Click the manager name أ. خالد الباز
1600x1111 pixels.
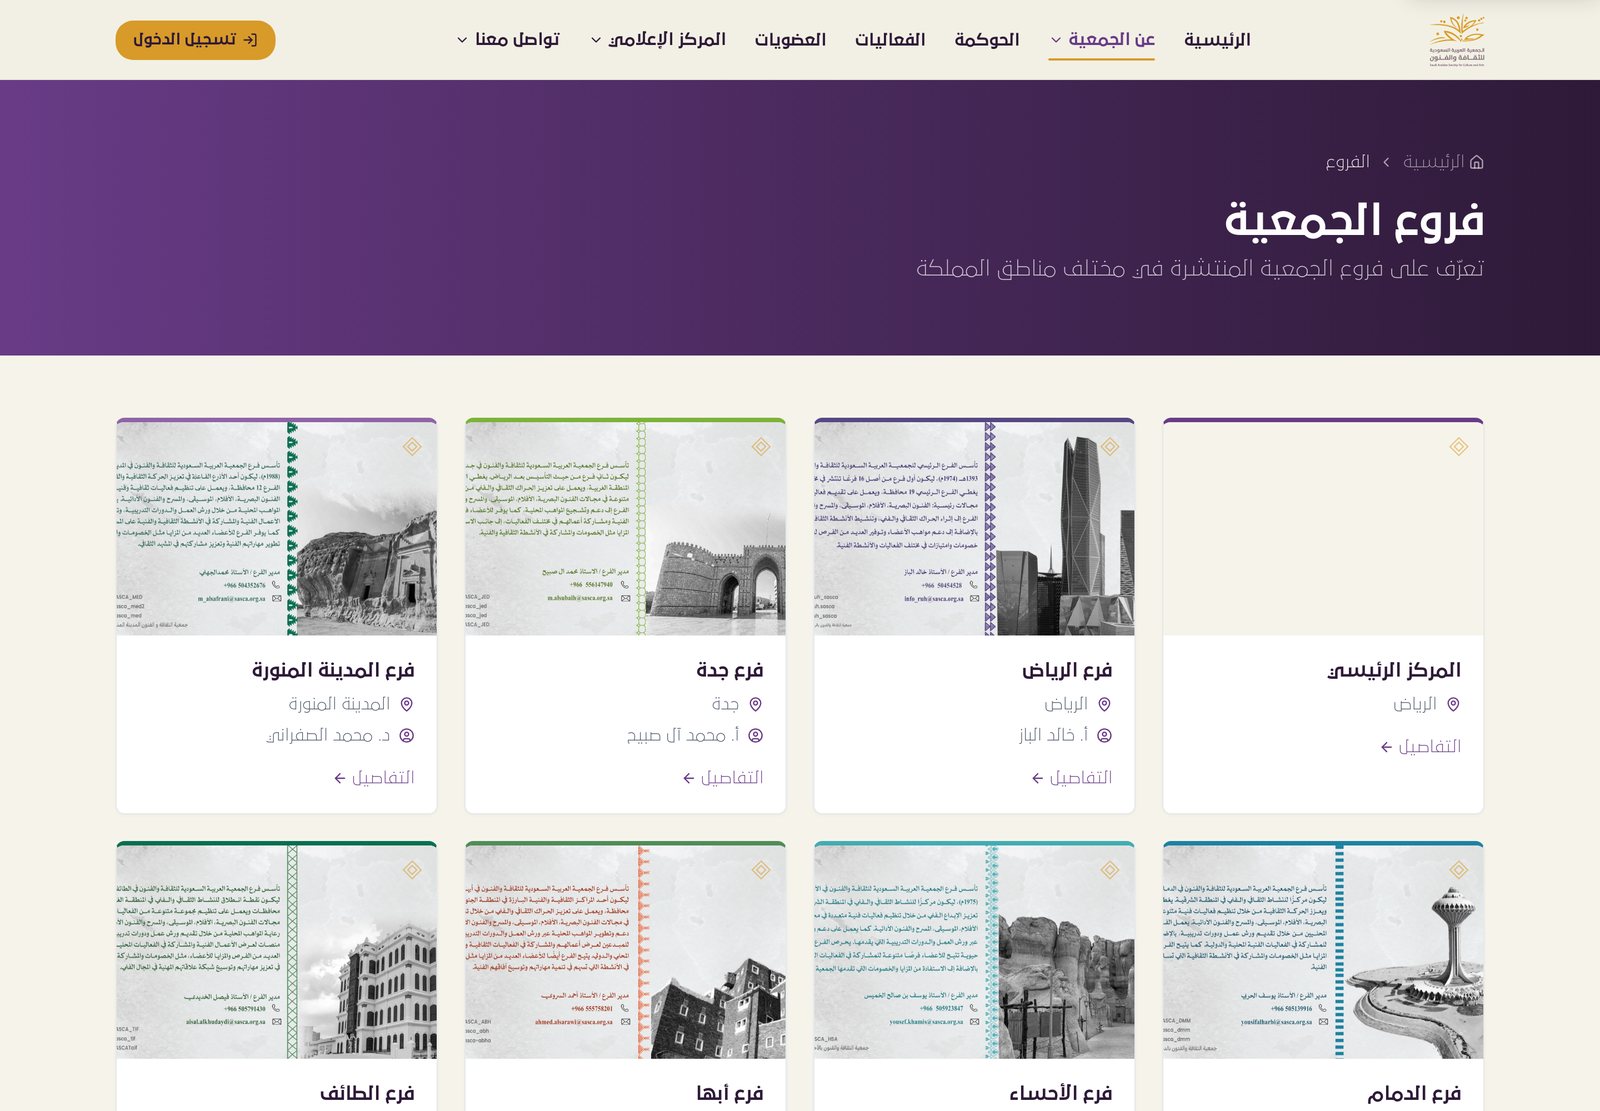(1053, 735)
